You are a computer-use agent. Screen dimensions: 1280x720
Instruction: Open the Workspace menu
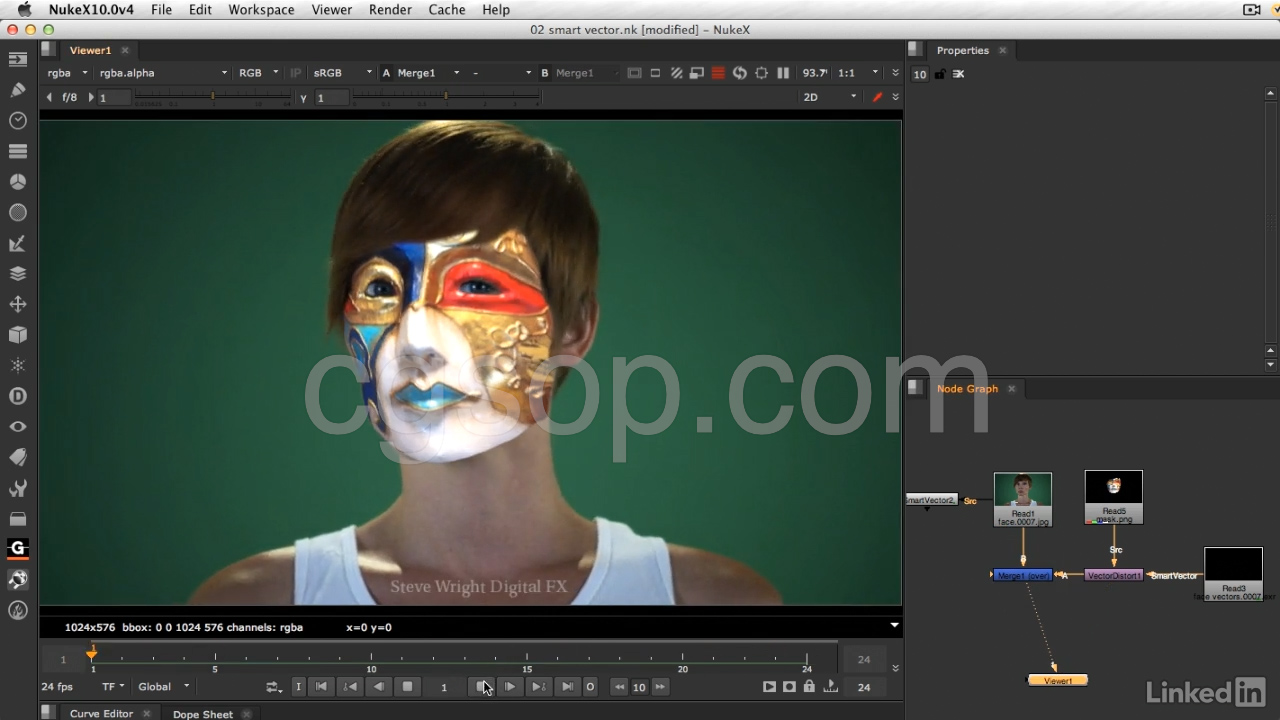tap(261, 10)
